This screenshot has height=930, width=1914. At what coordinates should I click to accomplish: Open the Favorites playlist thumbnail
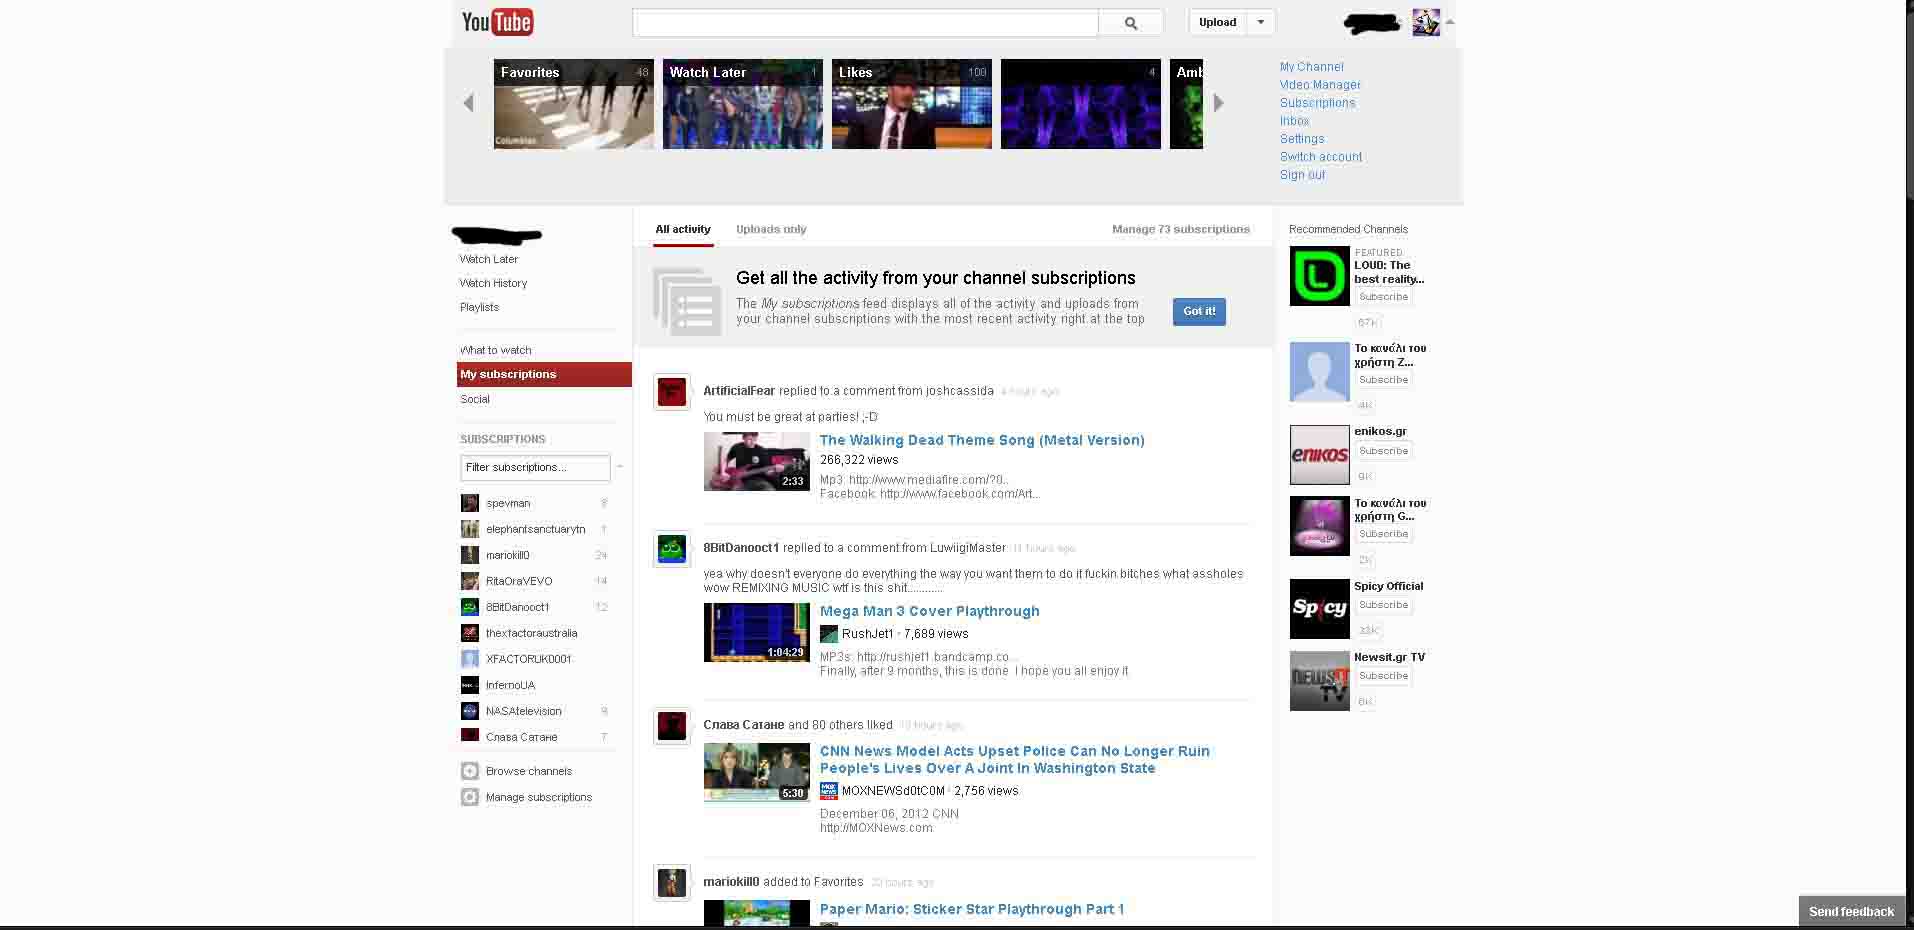(574, 104)
